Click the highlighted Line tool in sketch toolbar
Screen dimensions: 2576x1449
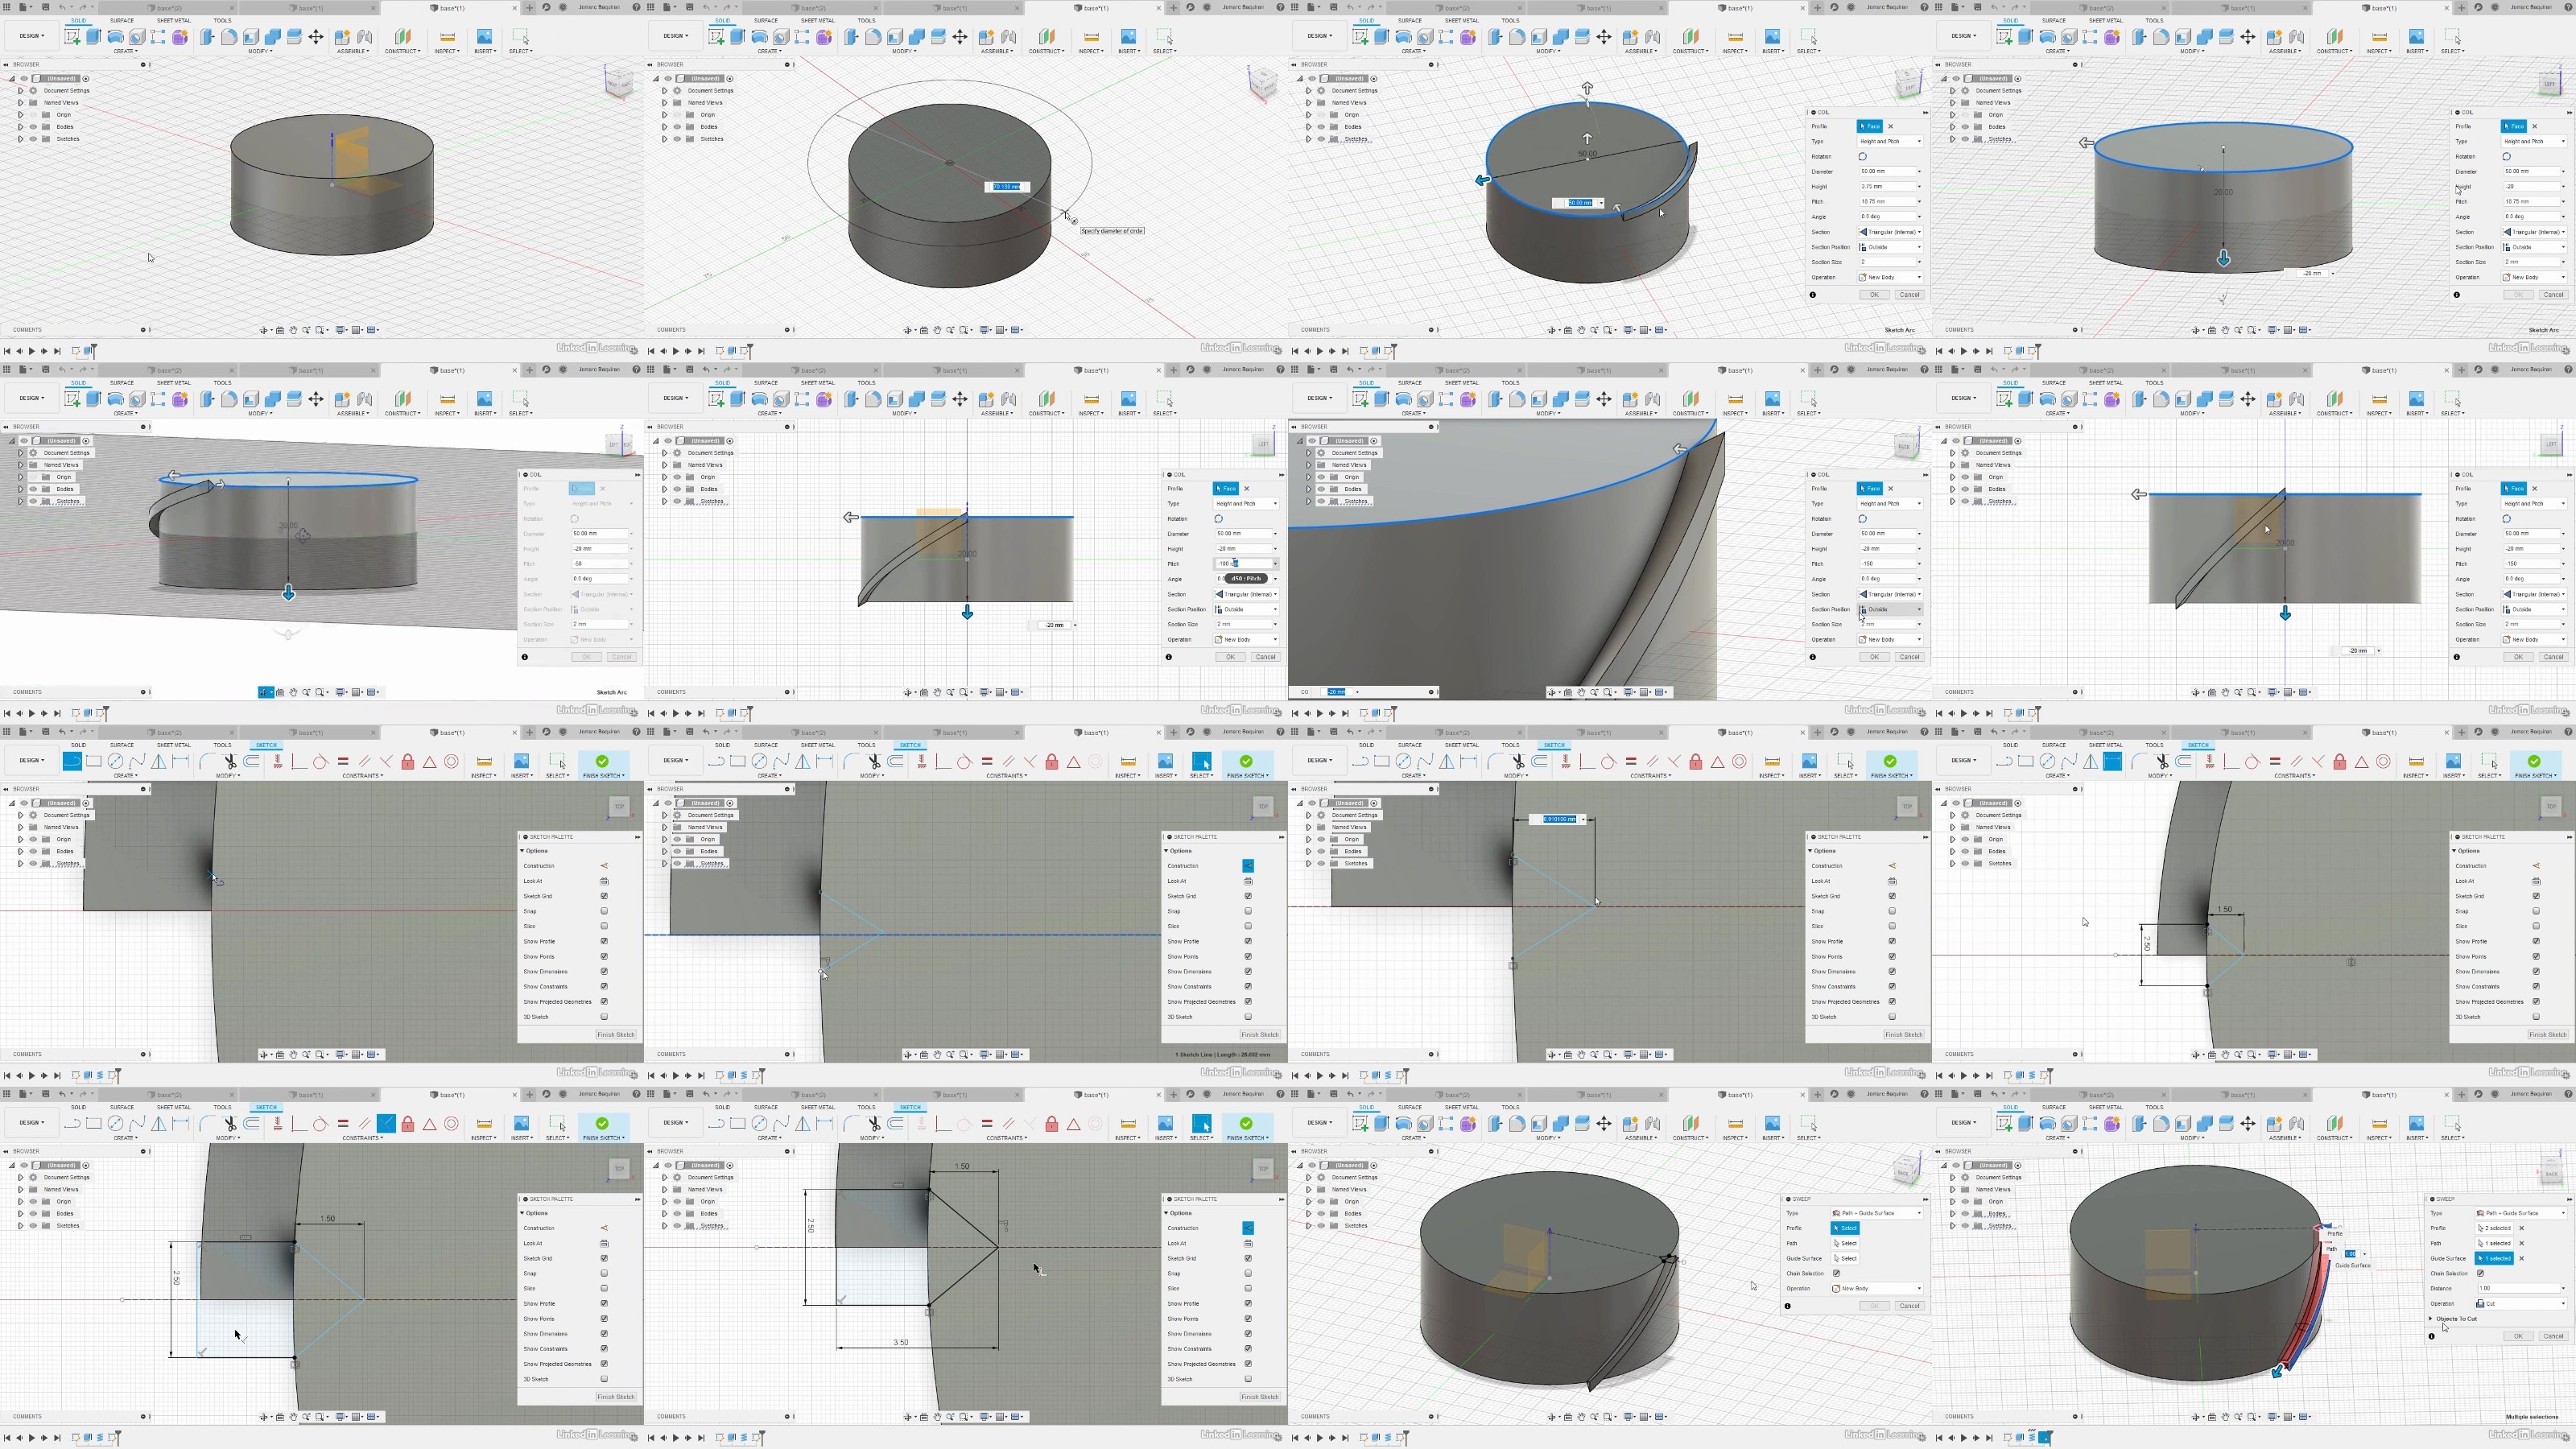point(72,762)
